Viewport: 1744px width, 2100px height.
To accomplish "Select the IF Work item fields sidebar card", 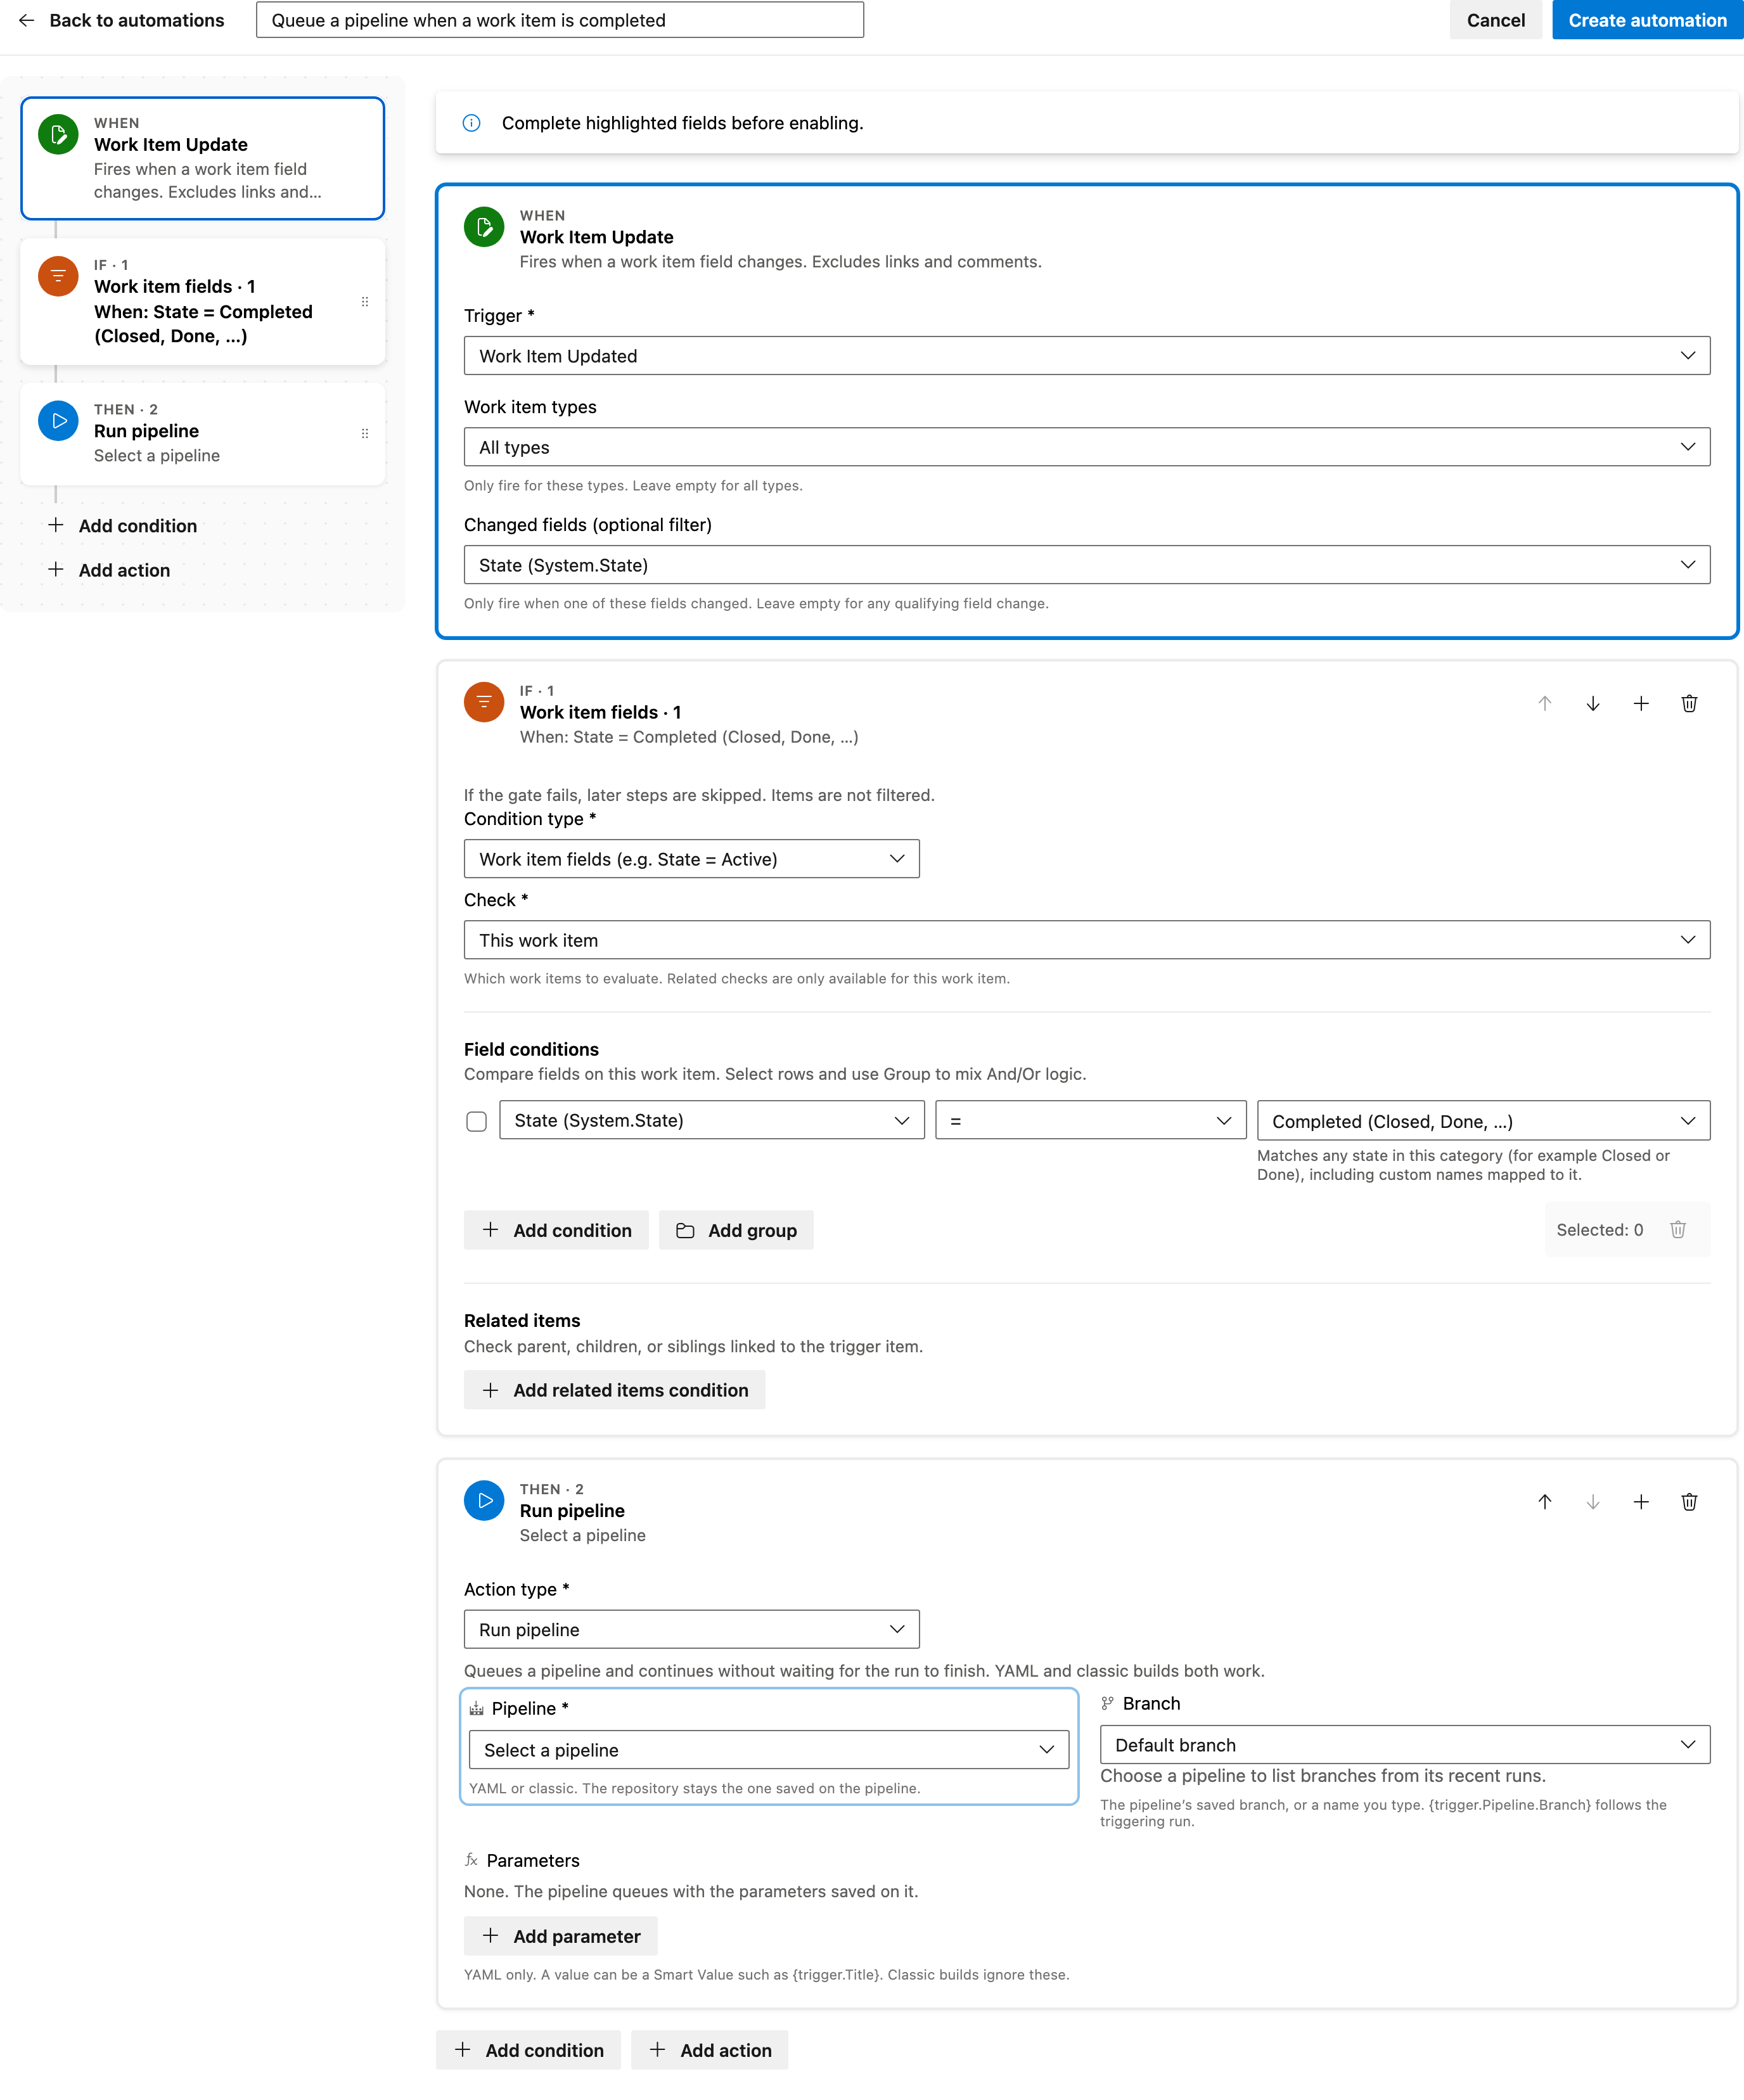I will point(203,302).
